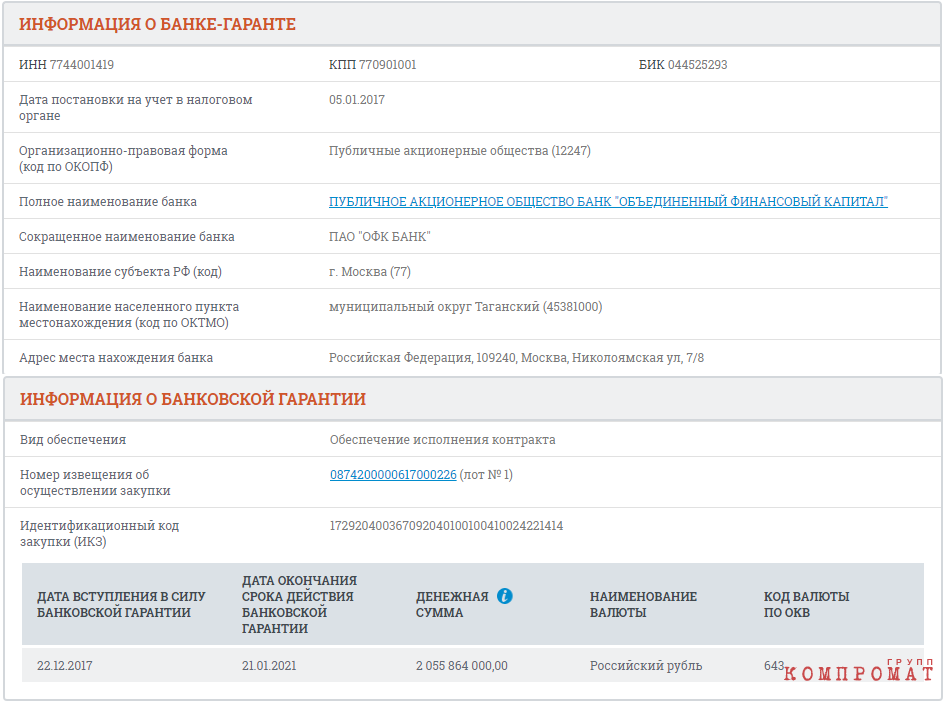Click the 'Сокращенное наименование банка' label
The width and height of the screenshot is (944, 701).
[126, 237]
